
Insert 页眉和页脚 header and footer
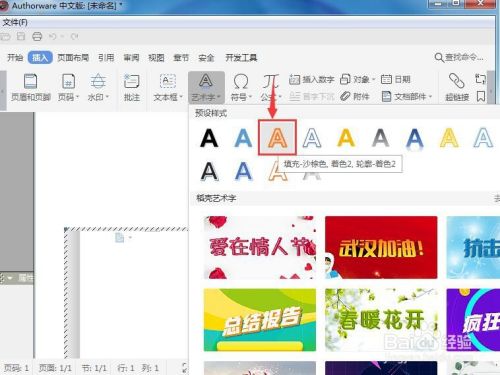click(31, 87)
